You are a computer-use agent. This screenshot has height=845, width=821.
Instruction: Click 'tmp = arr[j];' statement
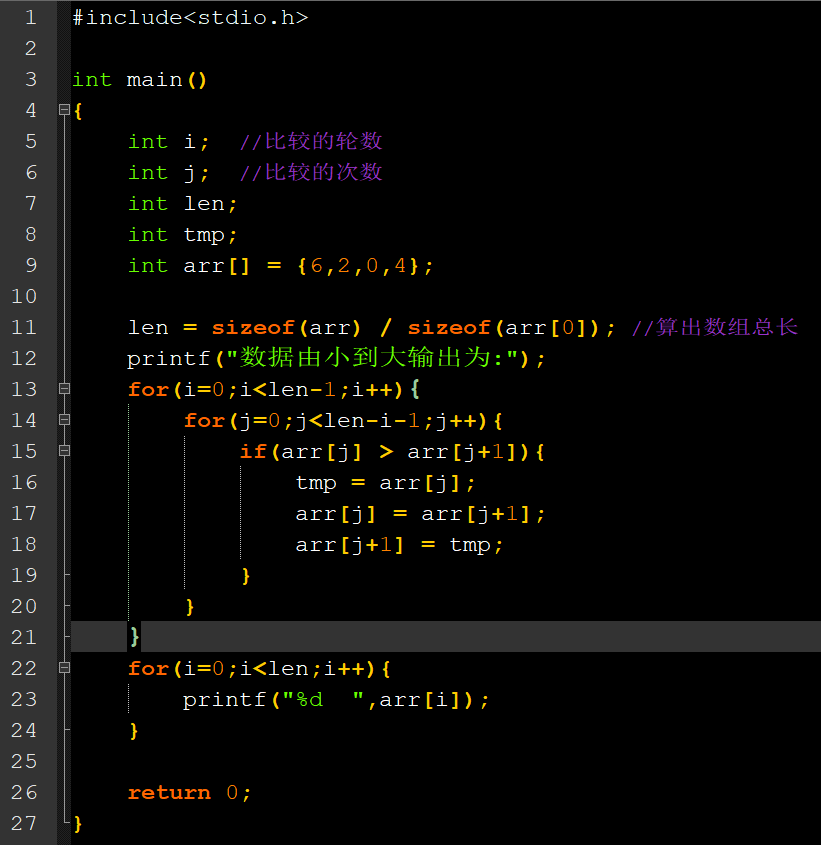[x=385, y=483]
